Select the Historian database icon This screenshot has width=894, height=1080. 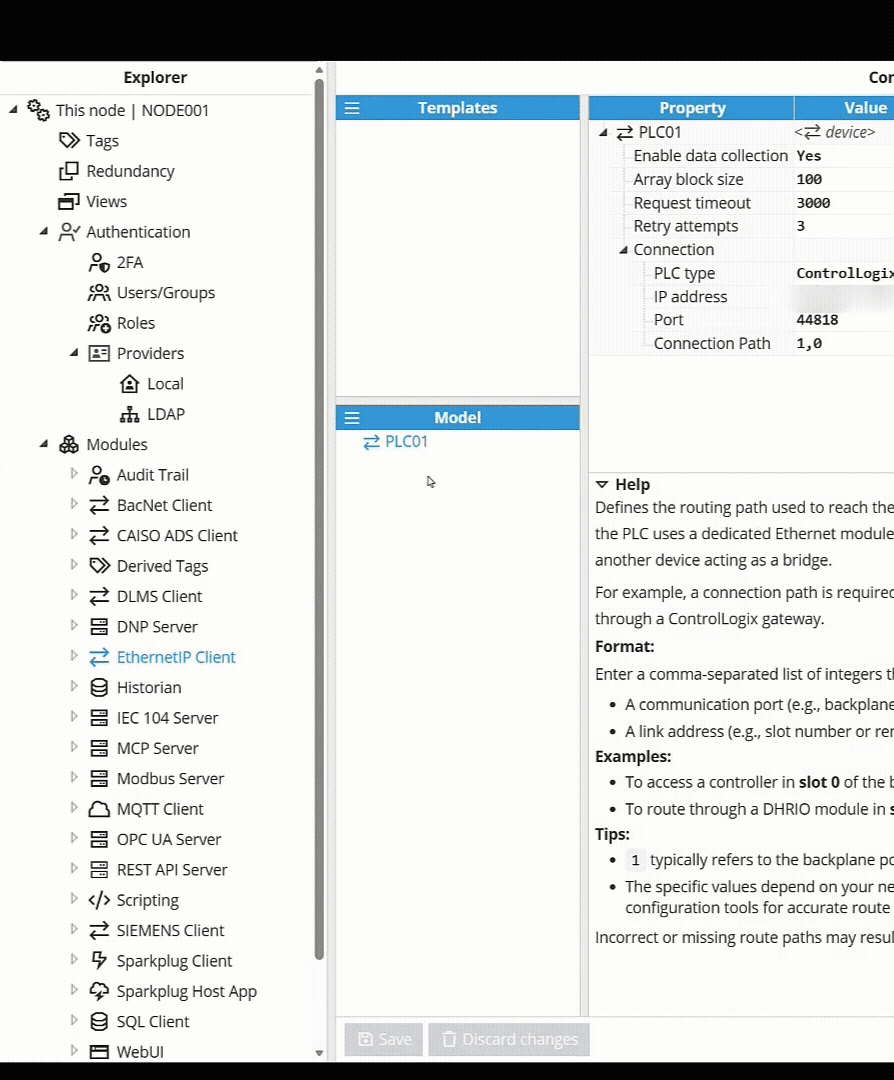pos(99,687)
